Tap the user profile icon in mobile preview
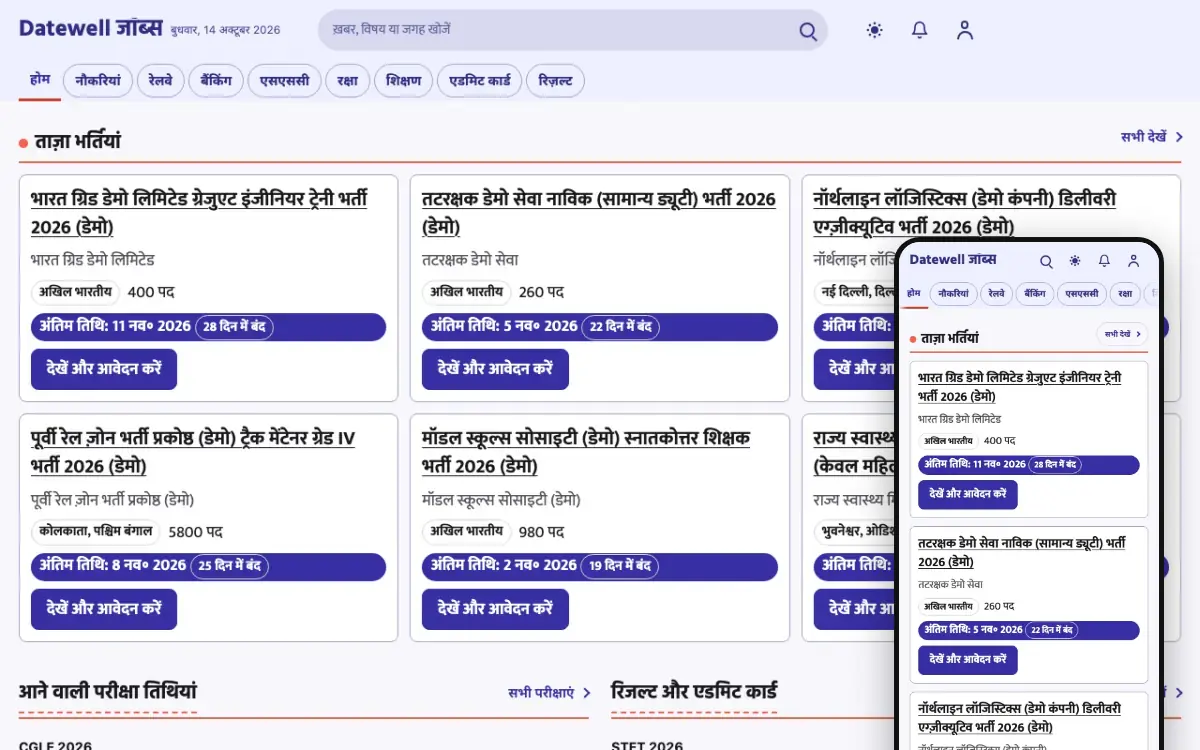This screenshot has height=750, width=1200. [1133, 261]
